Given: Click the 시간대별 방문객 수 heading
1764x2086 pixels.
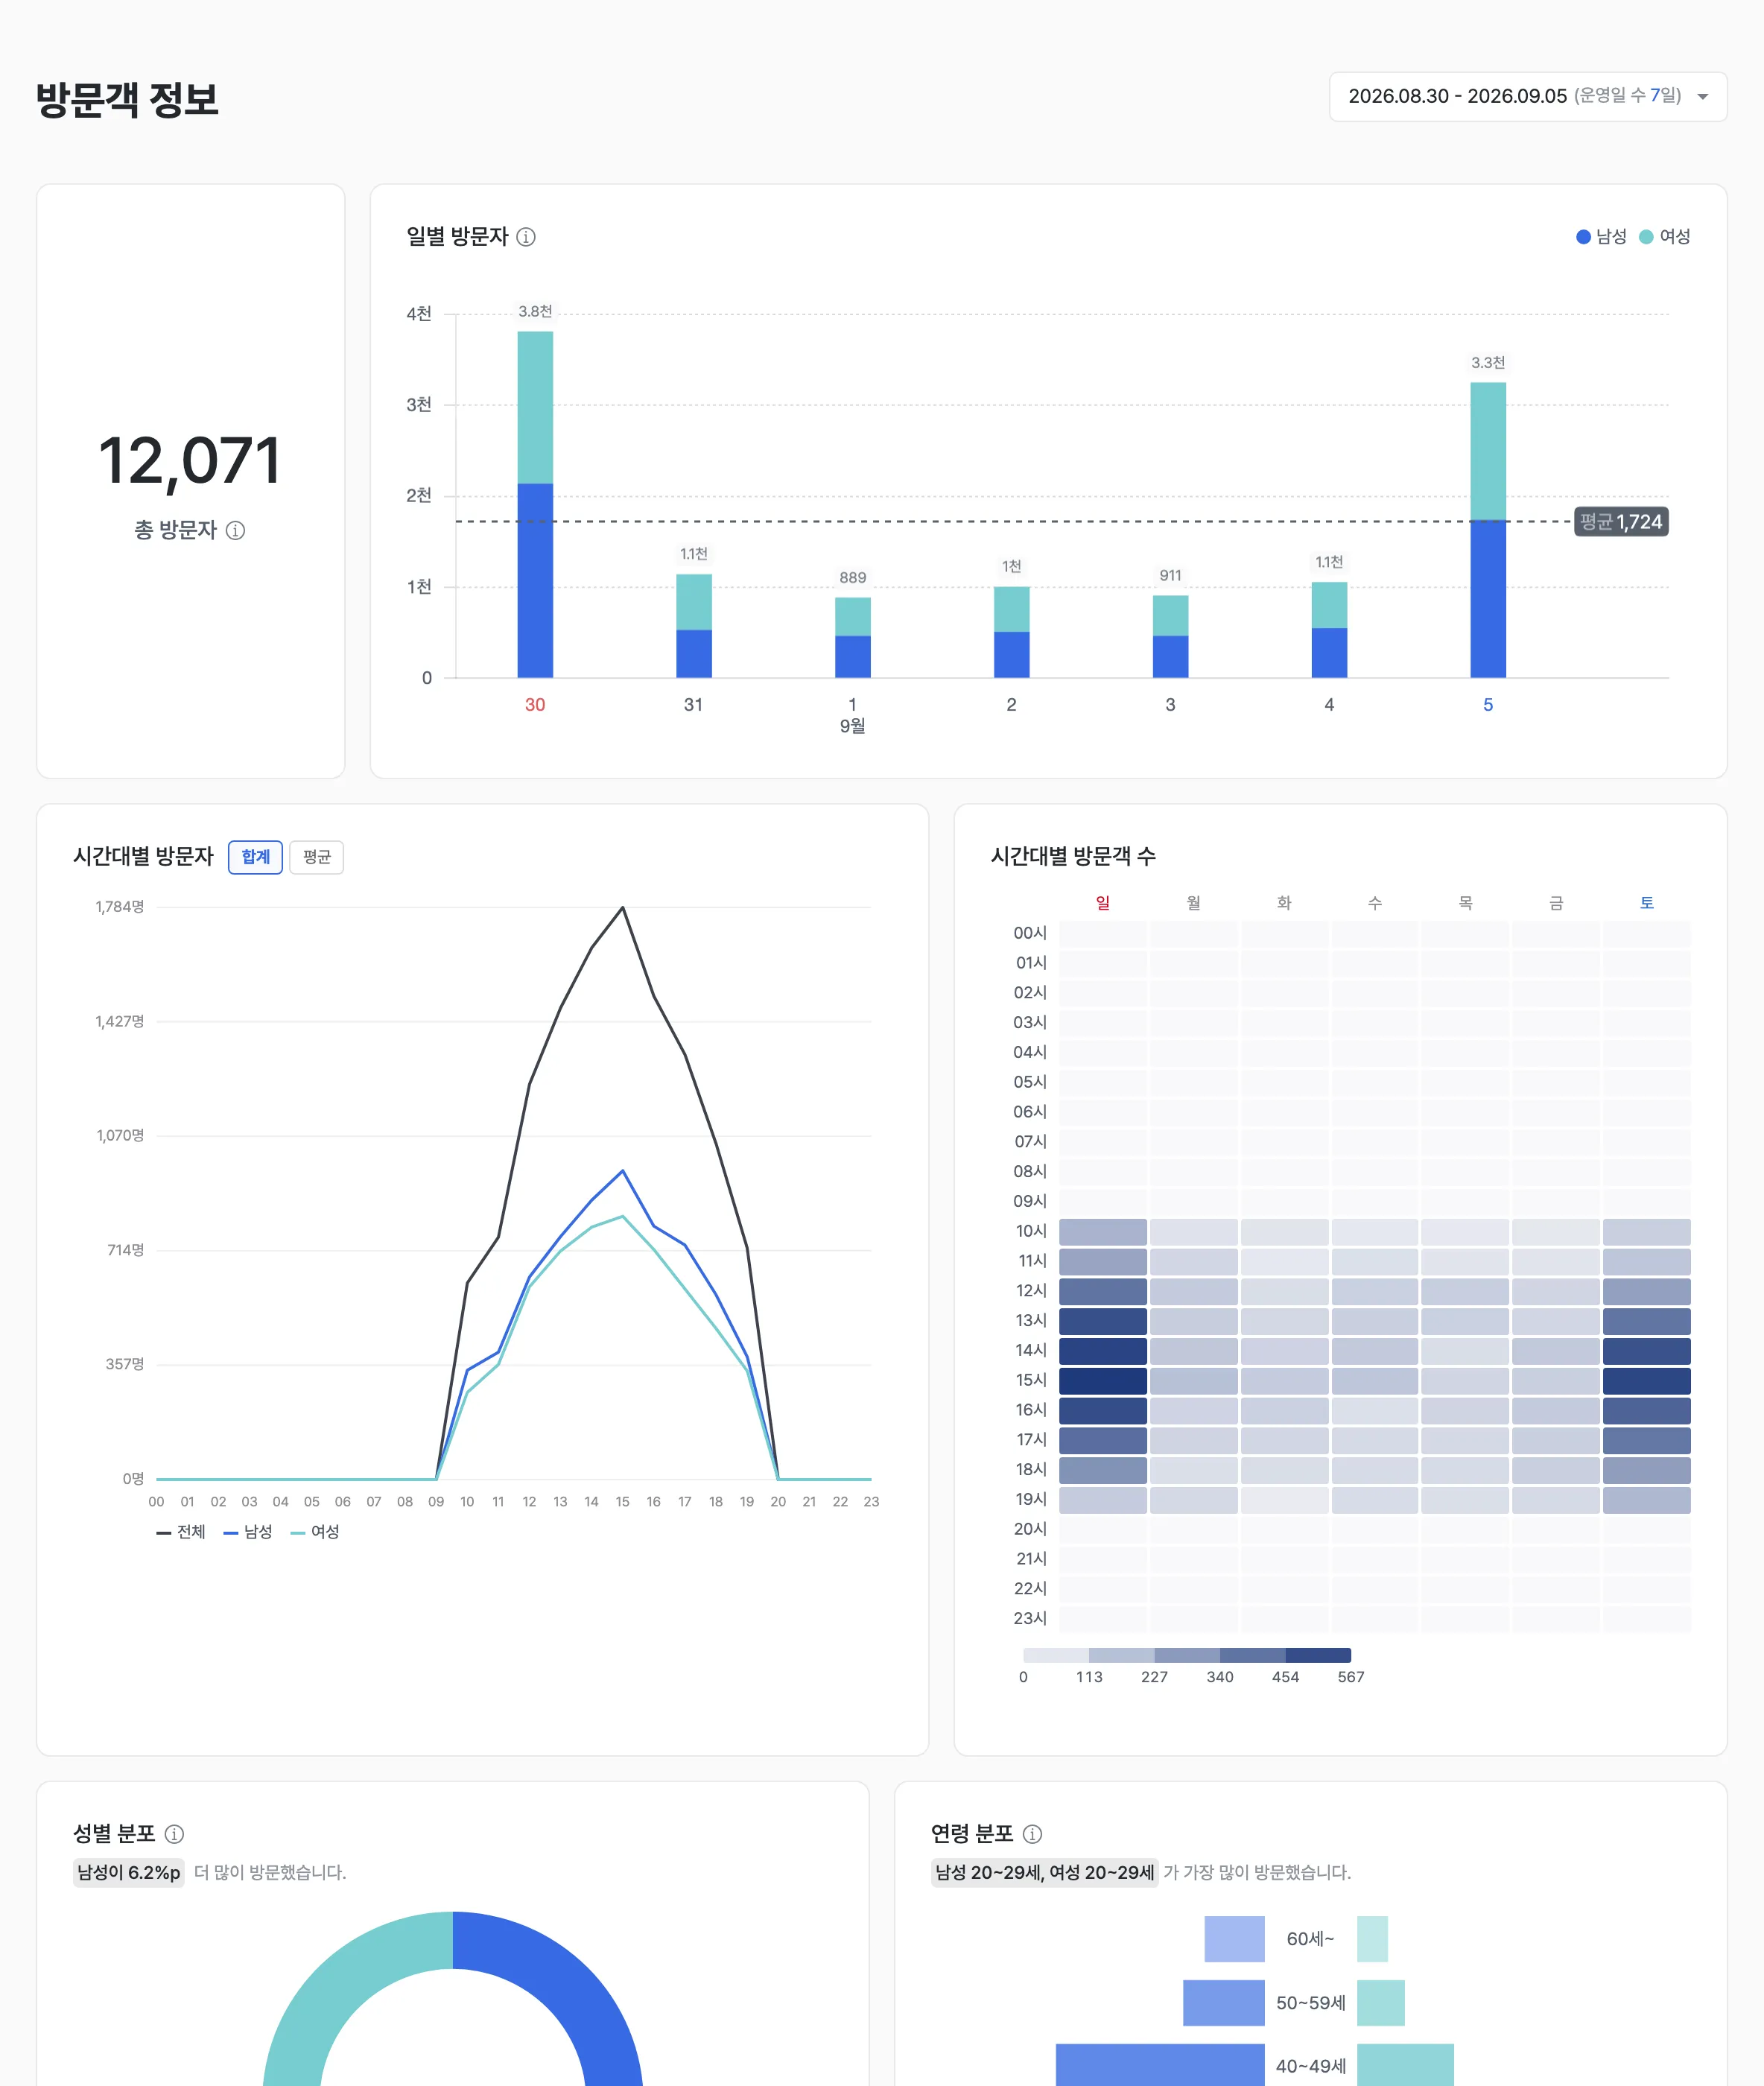Looking at the screenshot, I should [x=1073, y=857].
